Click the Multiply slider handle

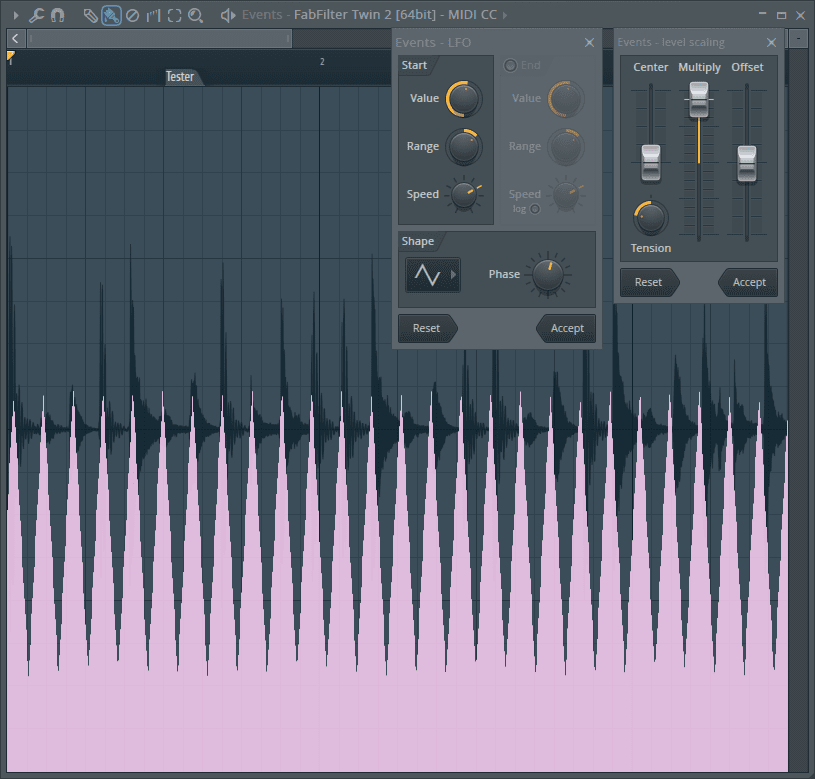(698, 99)
